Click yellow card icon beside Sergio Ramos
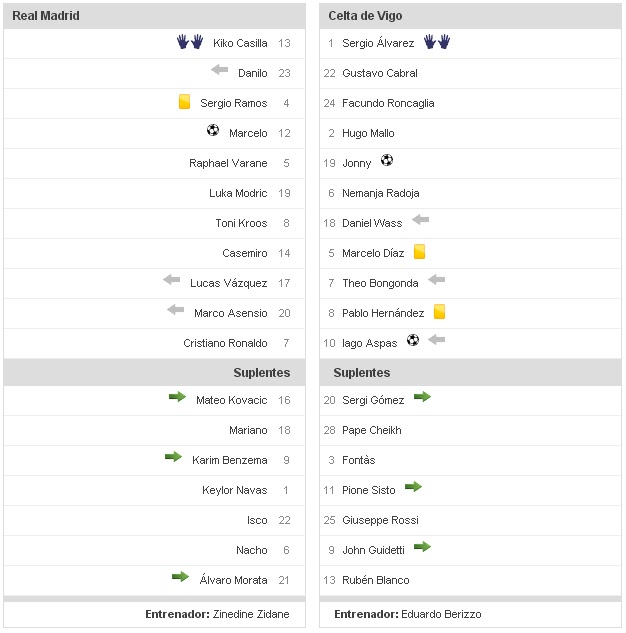The width and height of the screenshot is (626, 633). pos(184,102)
